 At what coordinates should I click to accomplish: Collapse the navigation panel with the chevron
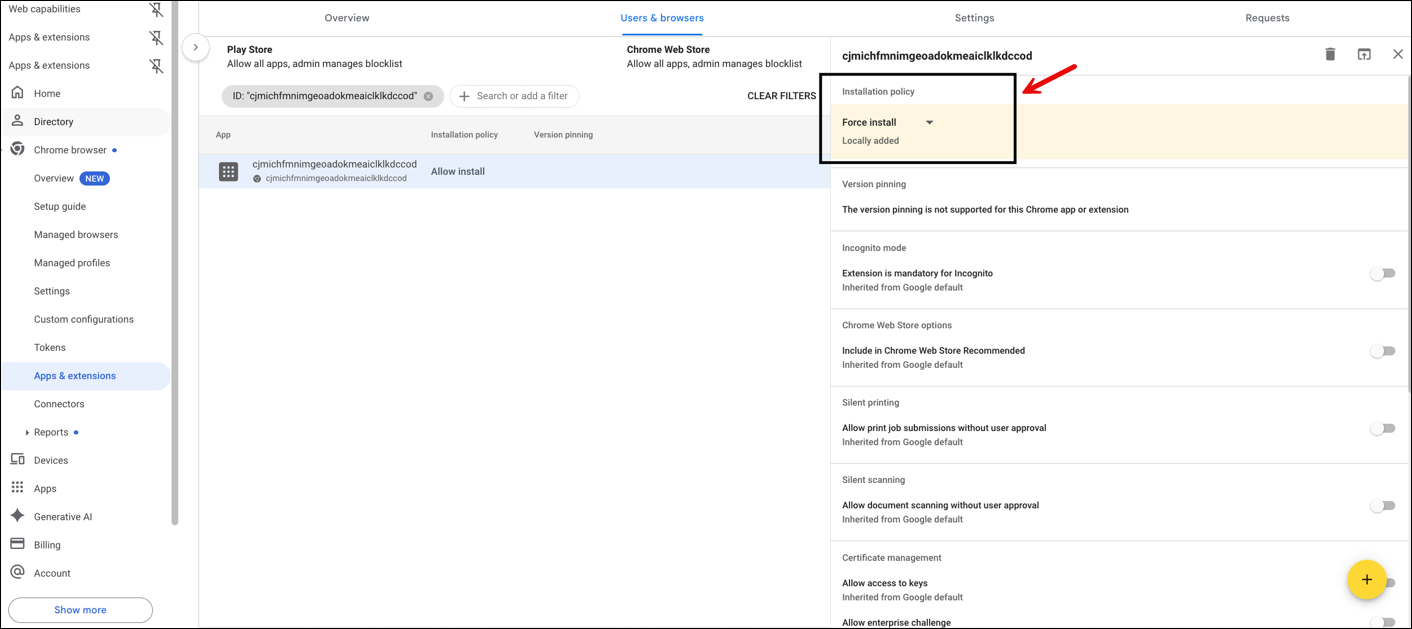pos(195,46)
